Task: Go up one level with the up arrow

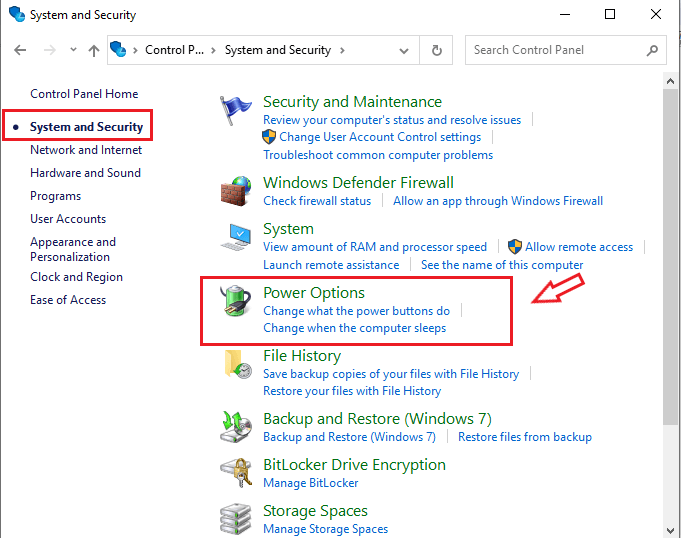Action: coord(93,51)
